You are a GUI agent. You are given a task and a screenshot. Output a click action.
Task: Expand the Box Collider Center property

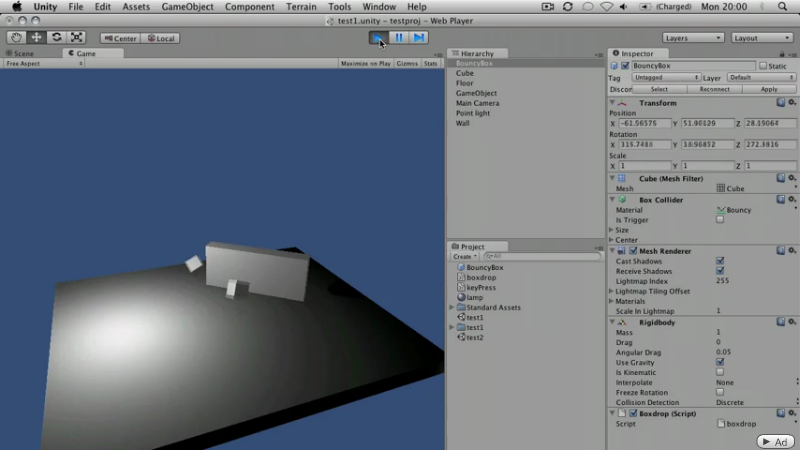[x=611, y=240]
